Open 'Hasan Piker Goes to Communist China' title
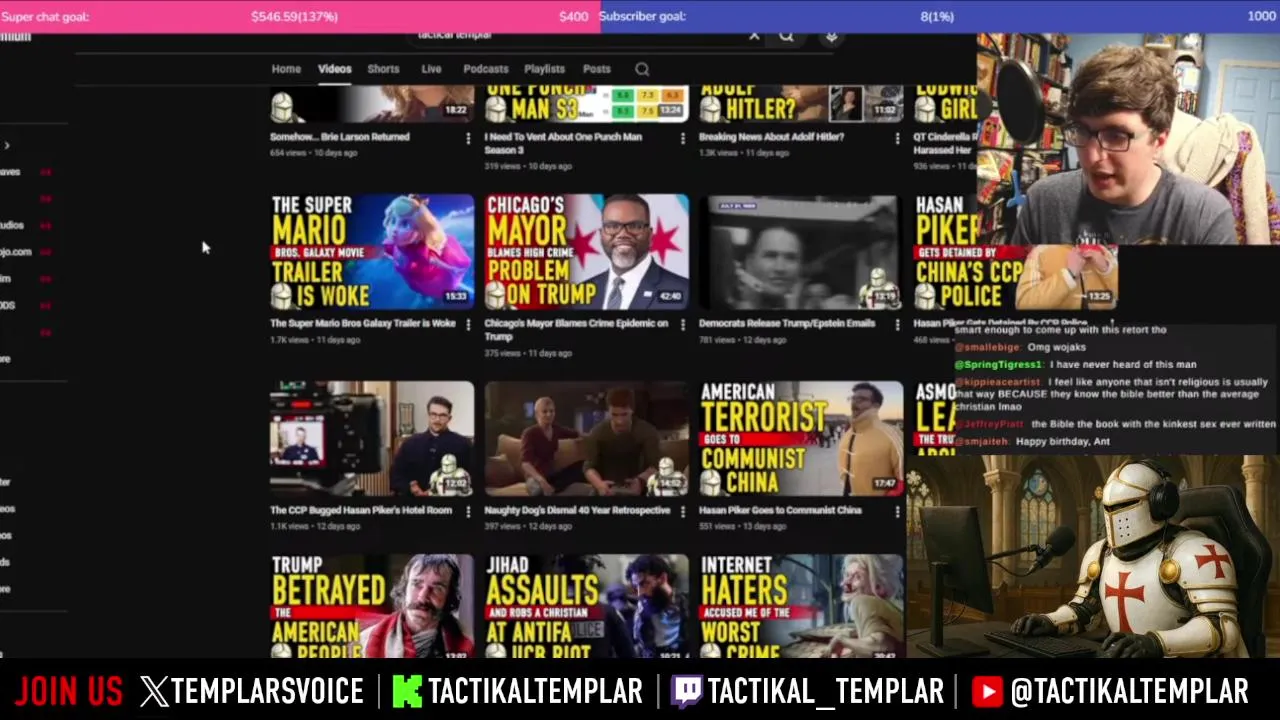 pyautogui.click(x=780, y=511)
